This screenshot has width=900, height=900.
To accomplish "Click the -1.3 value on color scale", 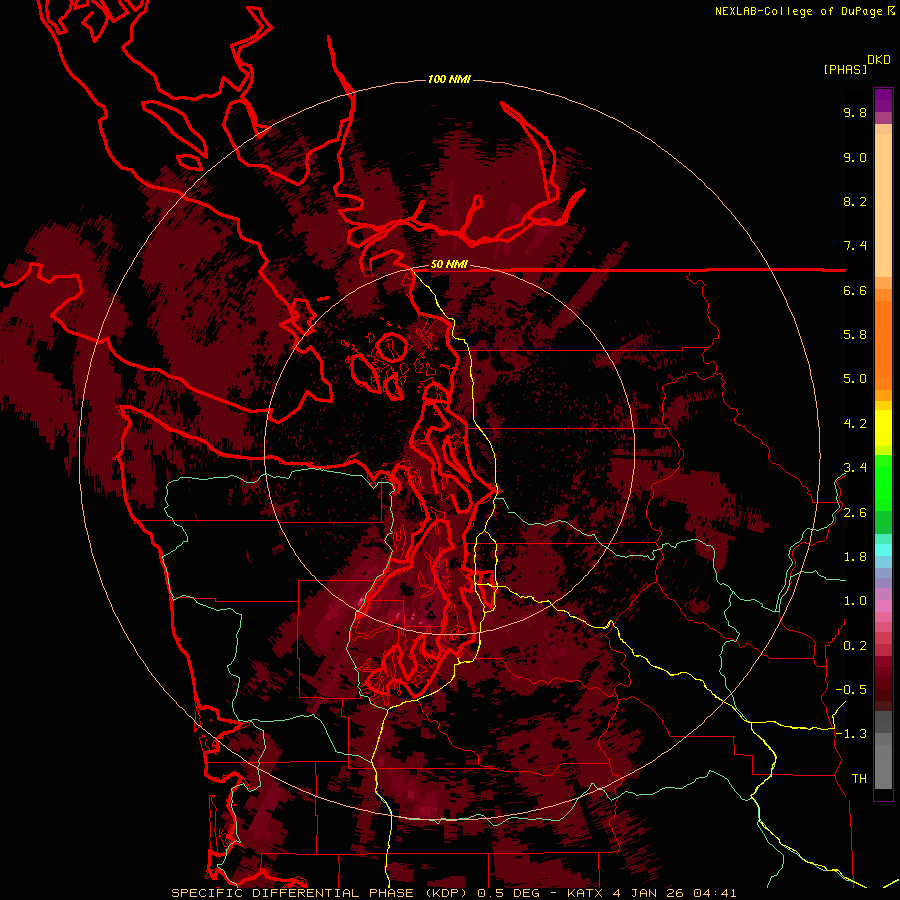I will pyautogui.click(x=851, y=734).
